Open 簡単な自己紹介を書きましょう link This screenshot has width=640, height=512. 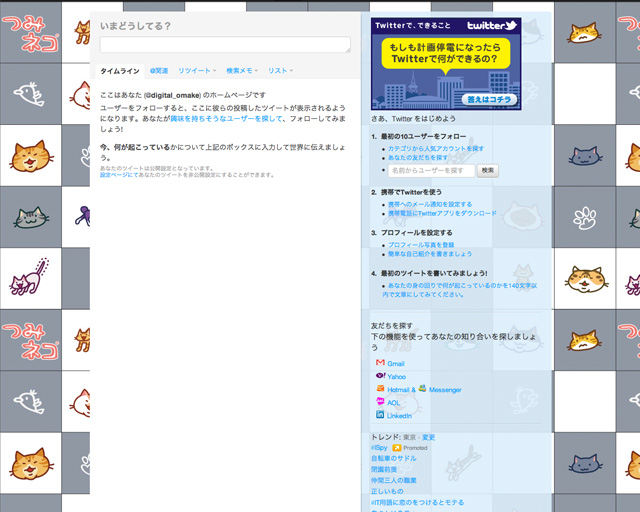[x=430, y=254]
